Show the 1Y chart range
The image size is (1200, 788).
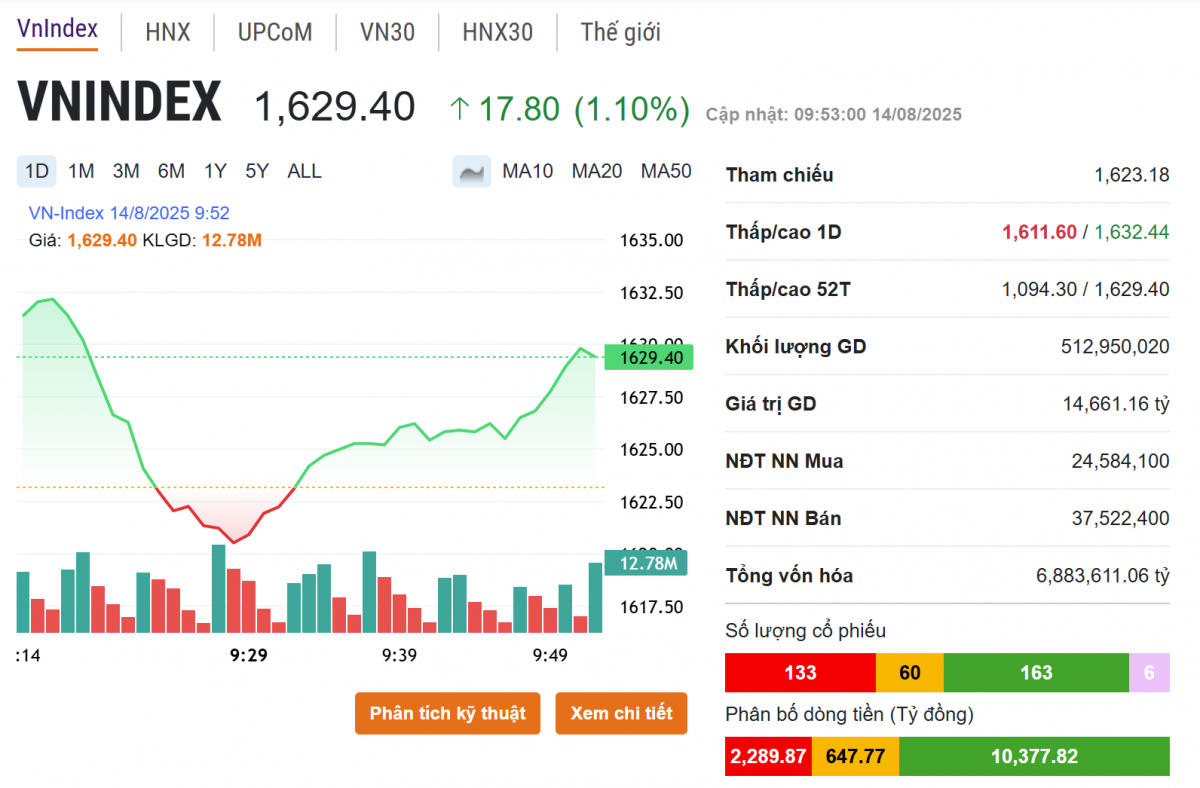(215, 171)
